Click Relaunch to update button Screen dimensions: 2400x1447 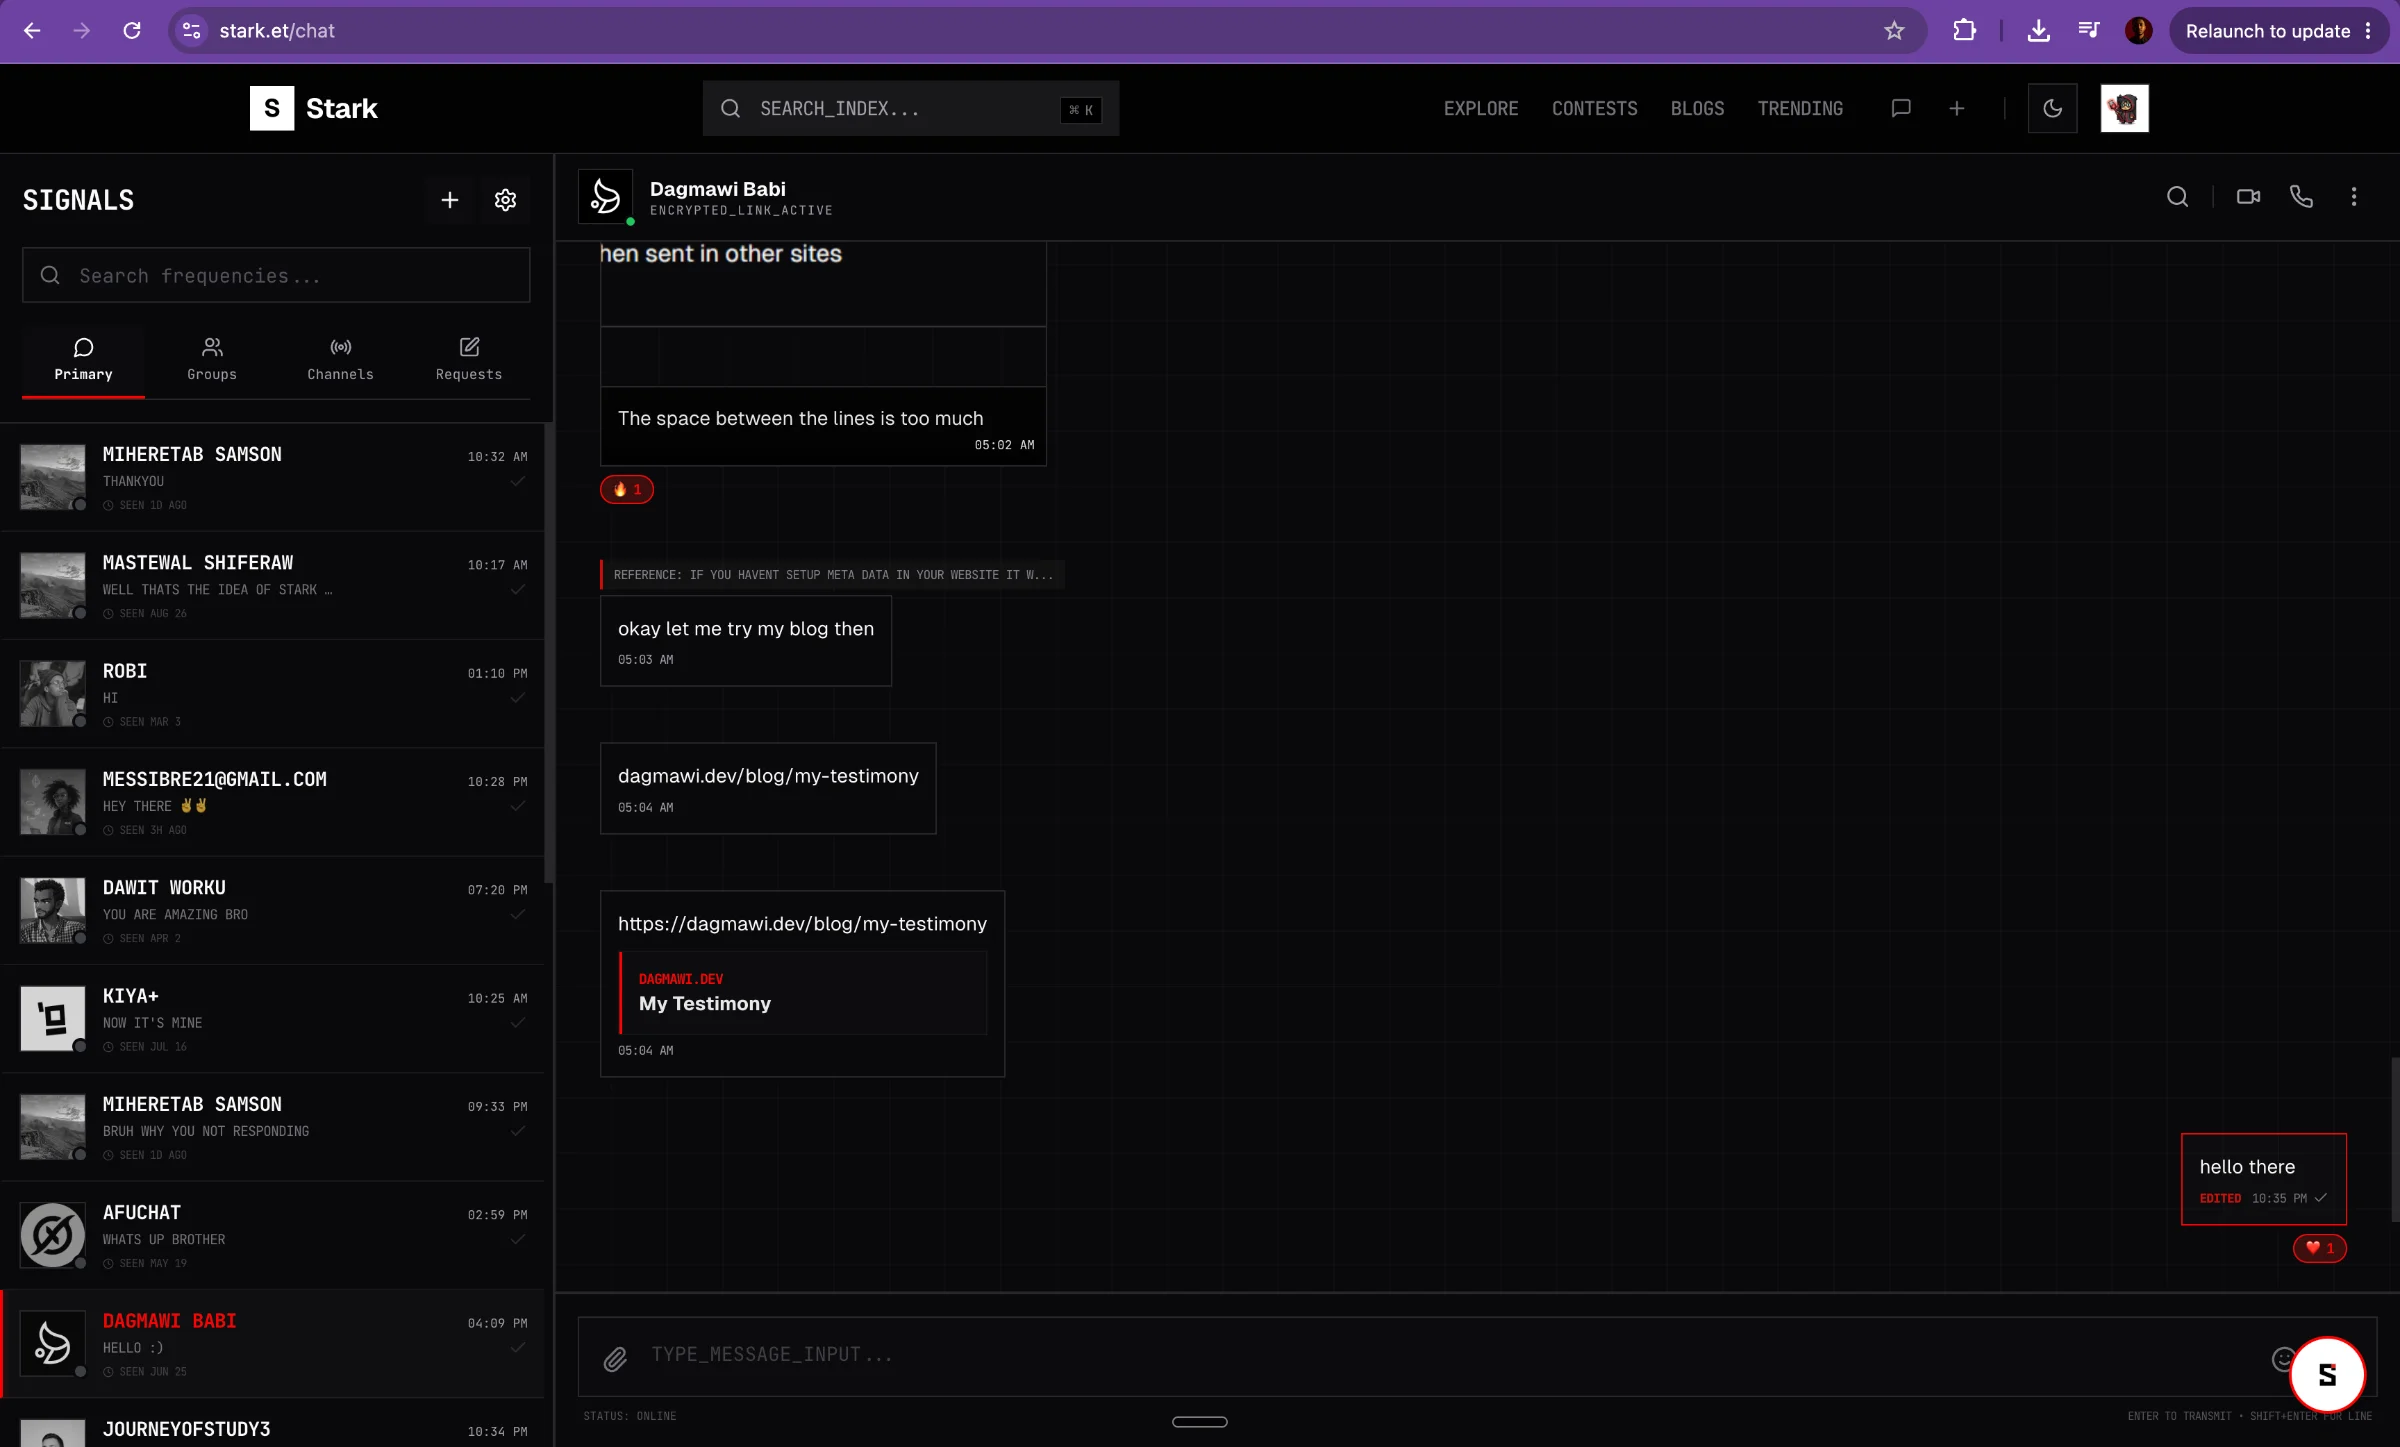(2278, 31)
